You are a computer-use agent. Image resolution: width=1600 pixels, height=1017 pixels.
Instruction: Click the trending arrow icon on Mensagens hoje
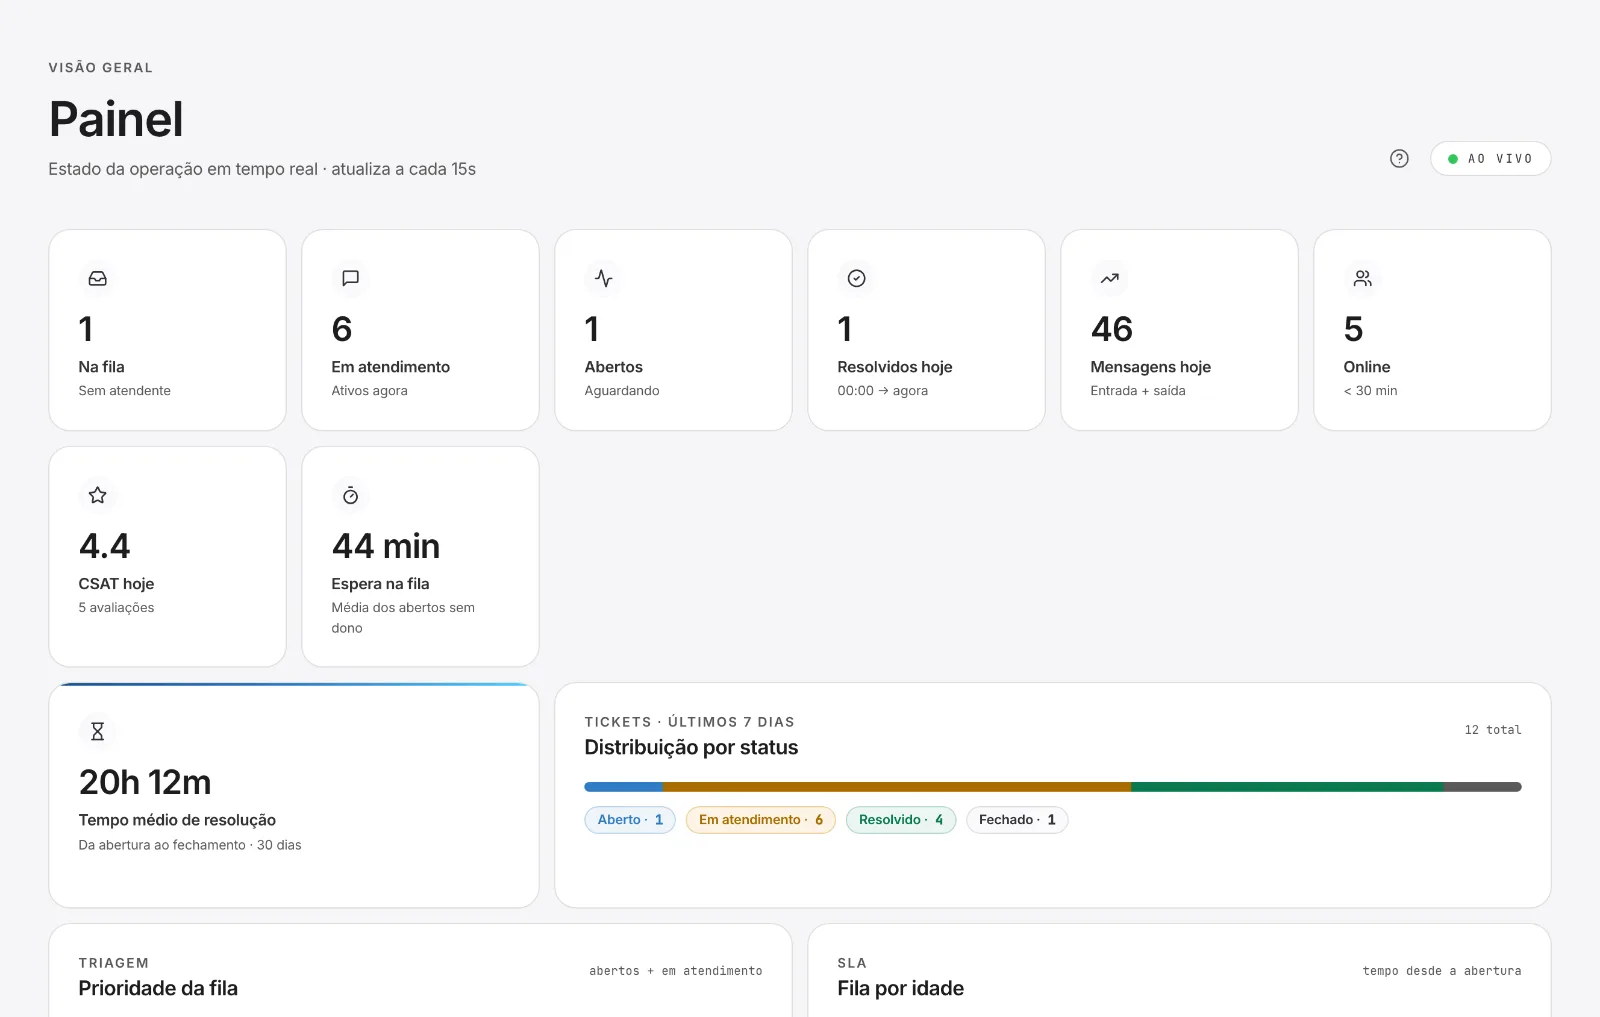tap(1109, 278)
